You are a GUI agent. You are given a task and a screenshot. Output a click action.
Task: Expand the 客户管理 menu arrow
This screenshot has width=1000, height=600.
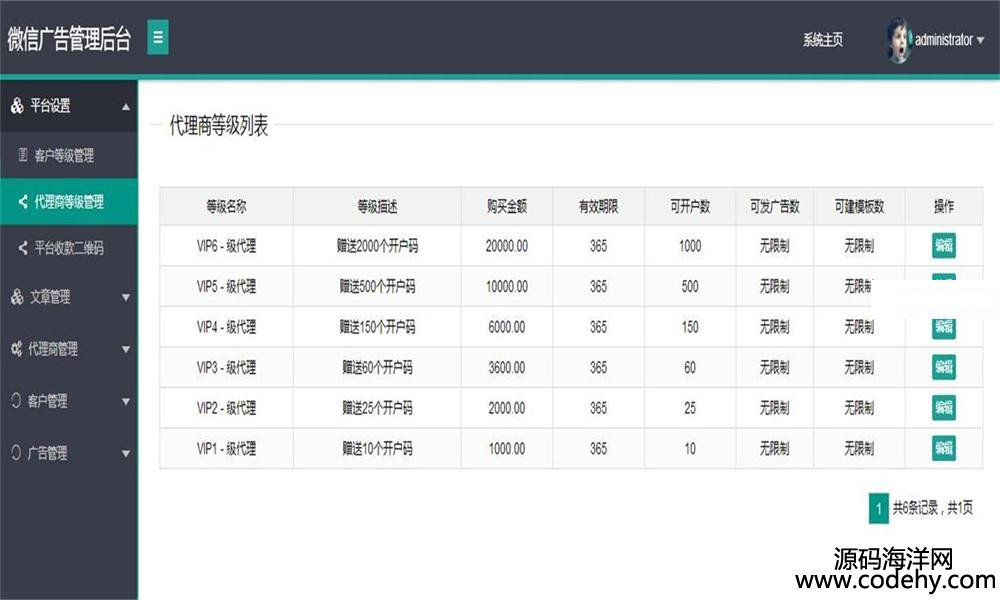(125, 401)
